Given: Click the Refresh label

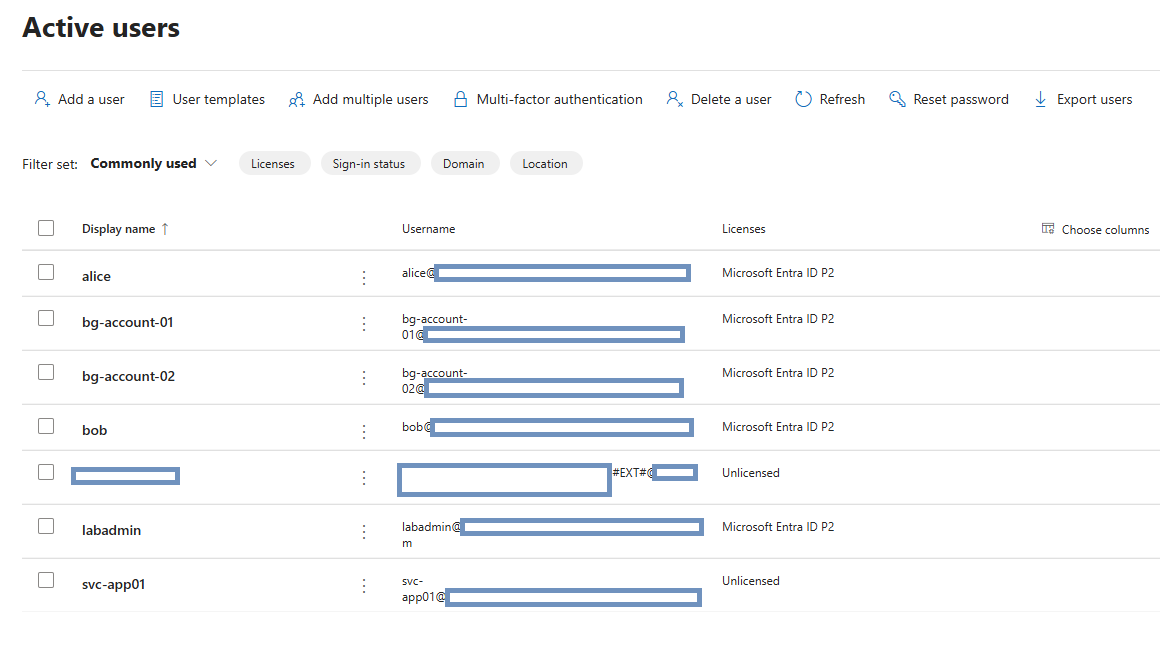Looking at the screenshot, I should pyautogui.click(x=842, y=99).
